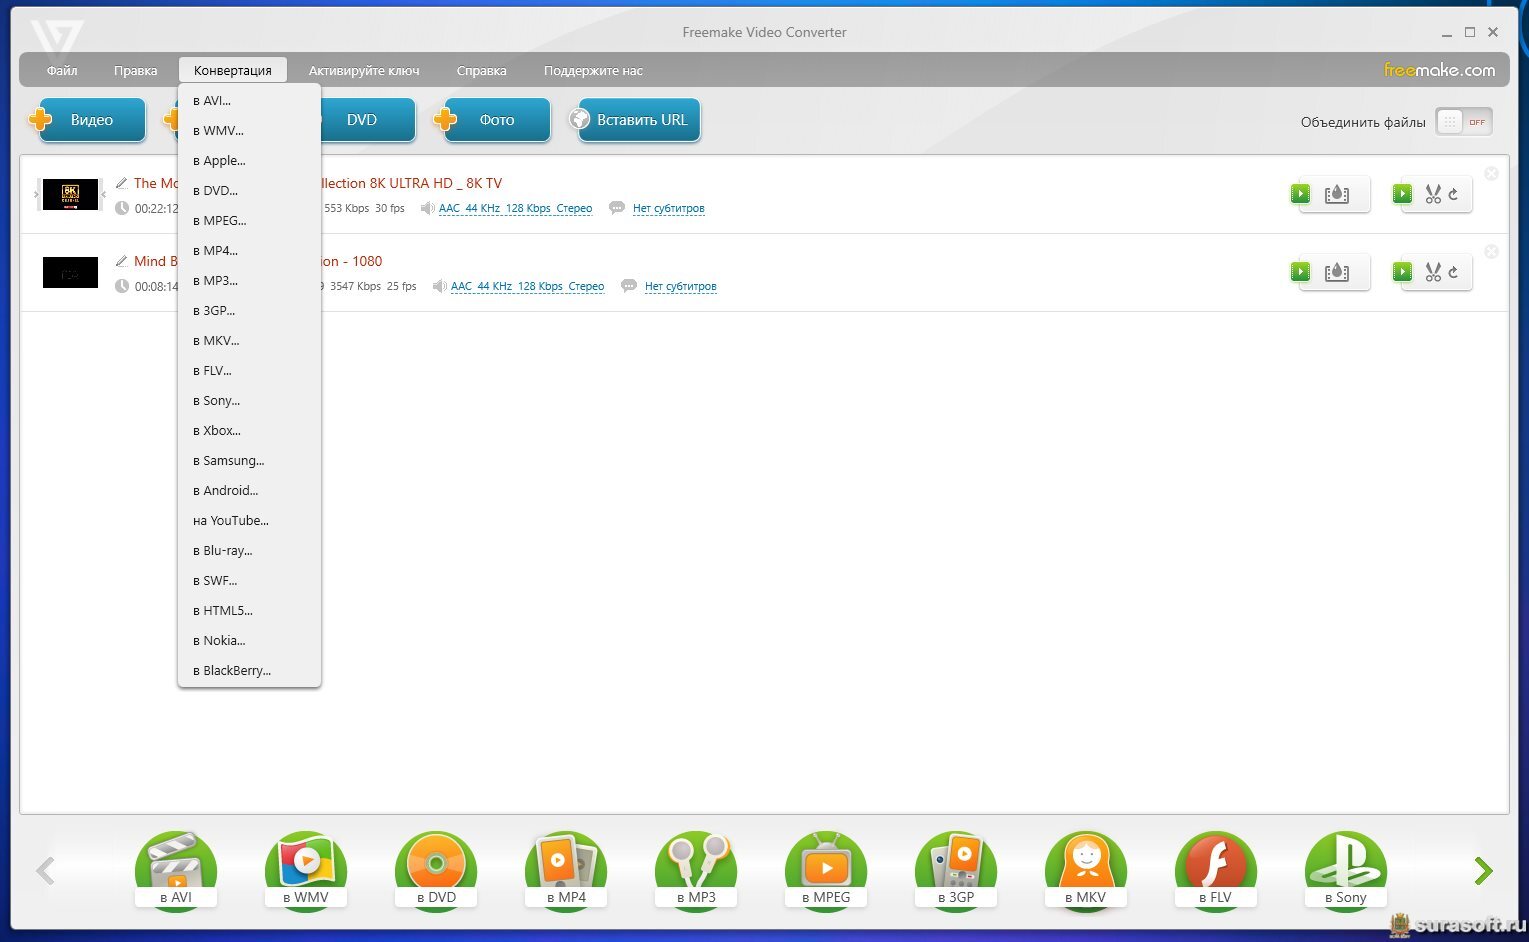Choose 'в AVI...' from the Конвертация menu
Viewport: 1529px width, 942px height.
[249, 100]
